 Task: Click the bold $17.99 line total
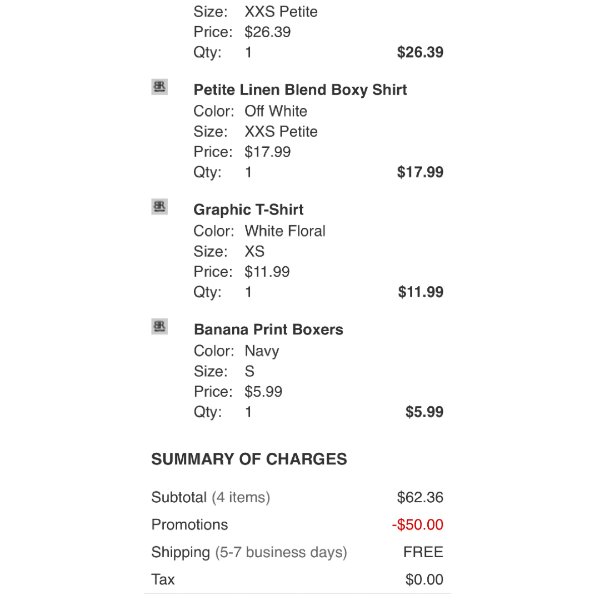tap(420, 172)
